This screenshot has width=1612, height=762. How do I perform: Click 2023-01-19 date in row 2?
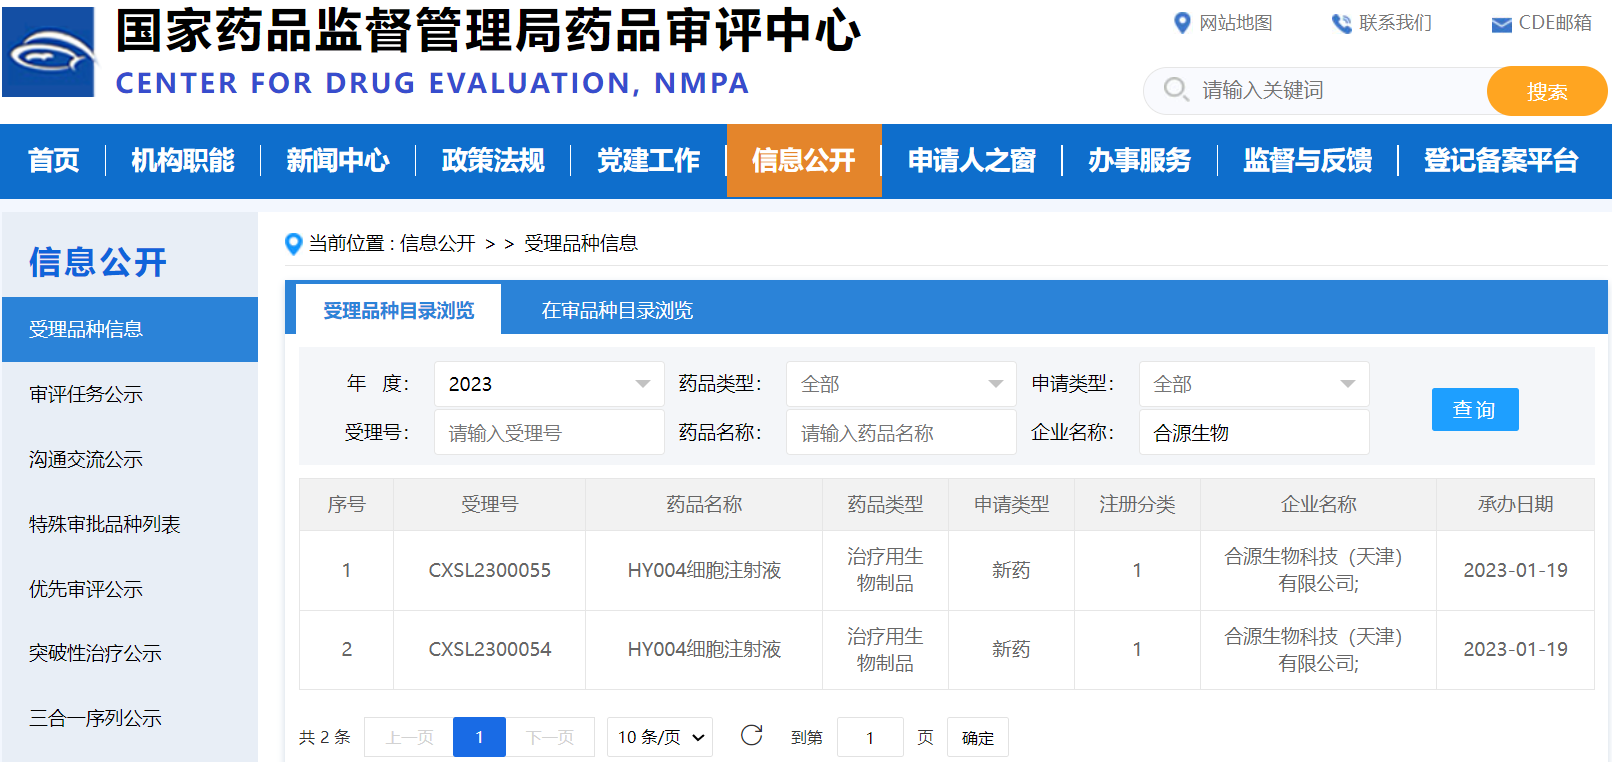click(x=1515, y=649)
